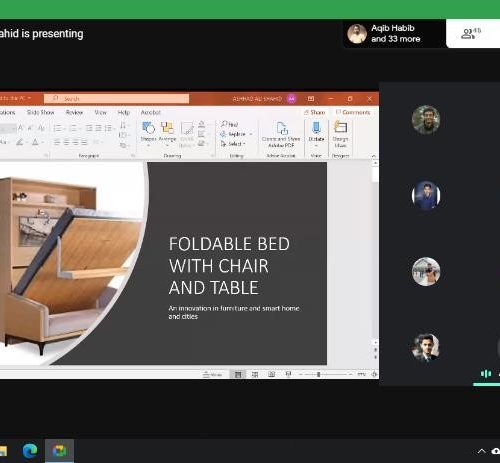Open the Shapes gallery in the ribbon
The width and height of the screenshot is (500, 463).
tap(148, 133)
